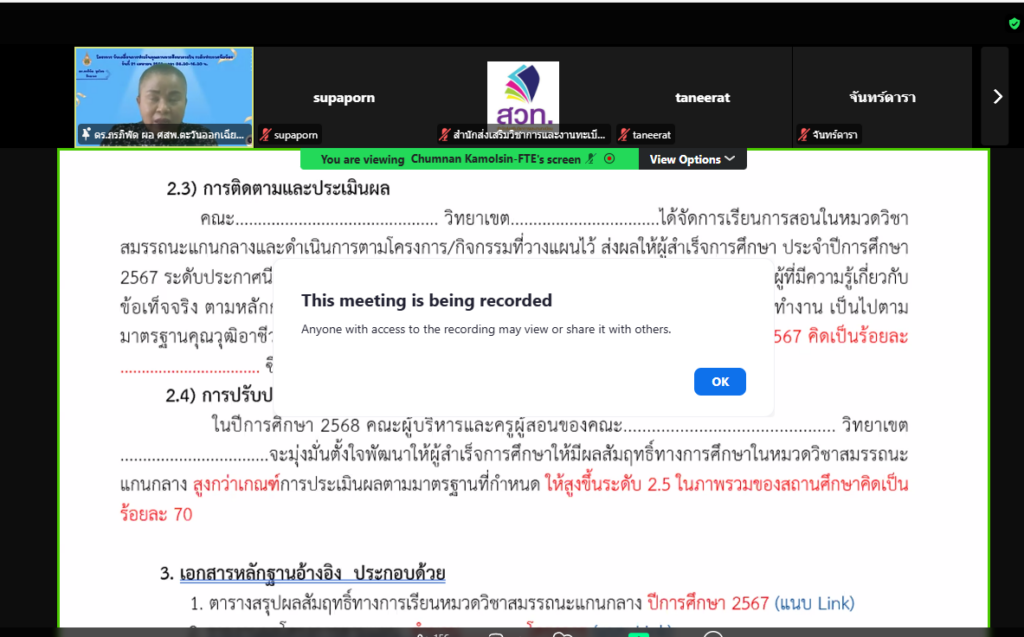
Task: Click the red recording indicator in the sharing banner
Action: pos(609,159)
